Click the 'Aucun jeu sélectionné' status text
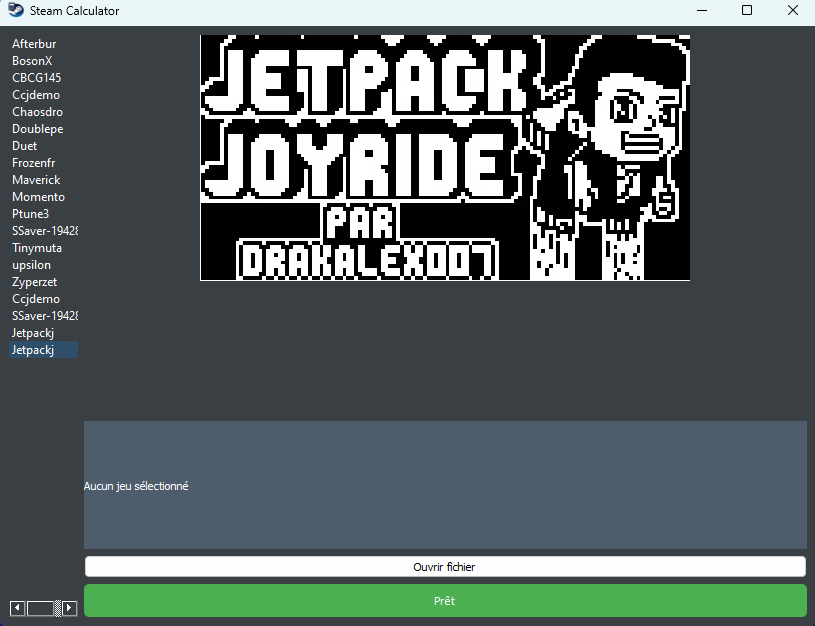The width and height of the screenshot is (815, 626). [136, 486]
